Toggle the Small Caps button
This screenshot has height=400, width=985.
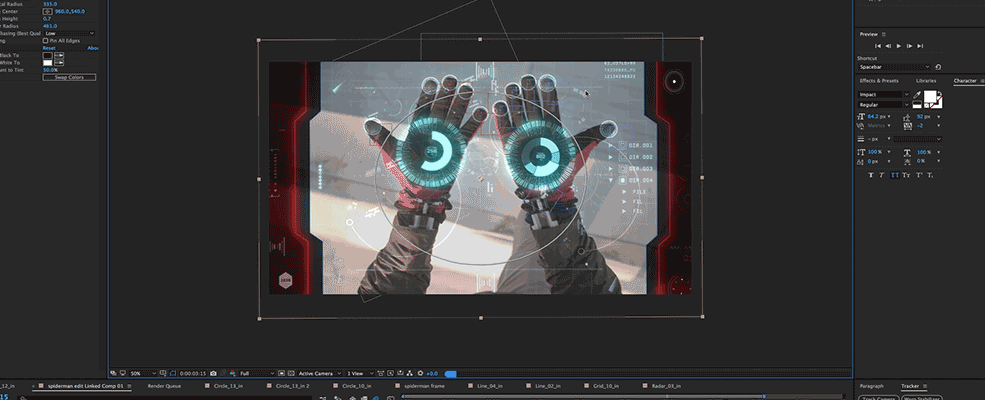coord(906,175)
